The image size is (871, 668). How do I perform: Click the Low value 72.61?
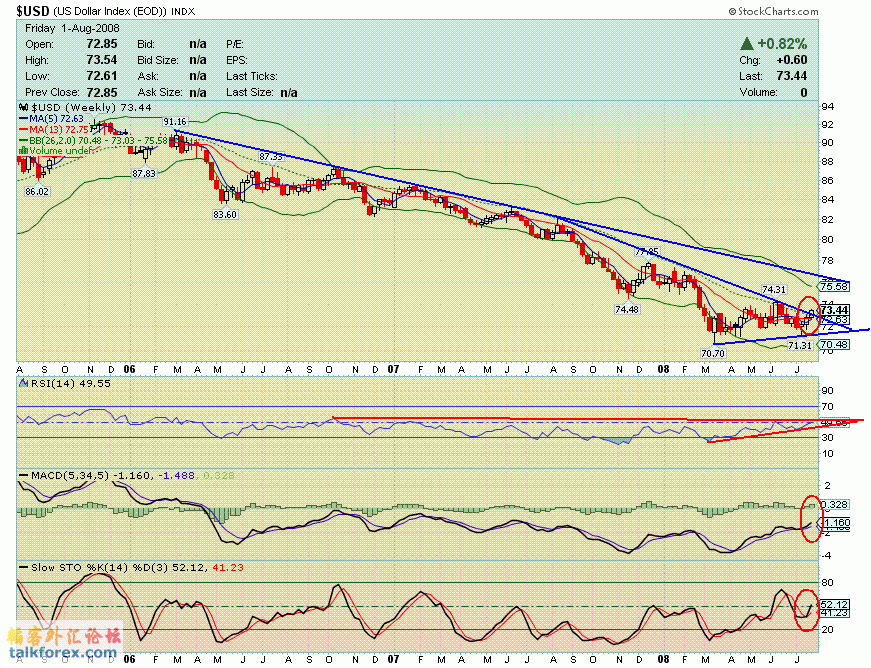[102, 76]
